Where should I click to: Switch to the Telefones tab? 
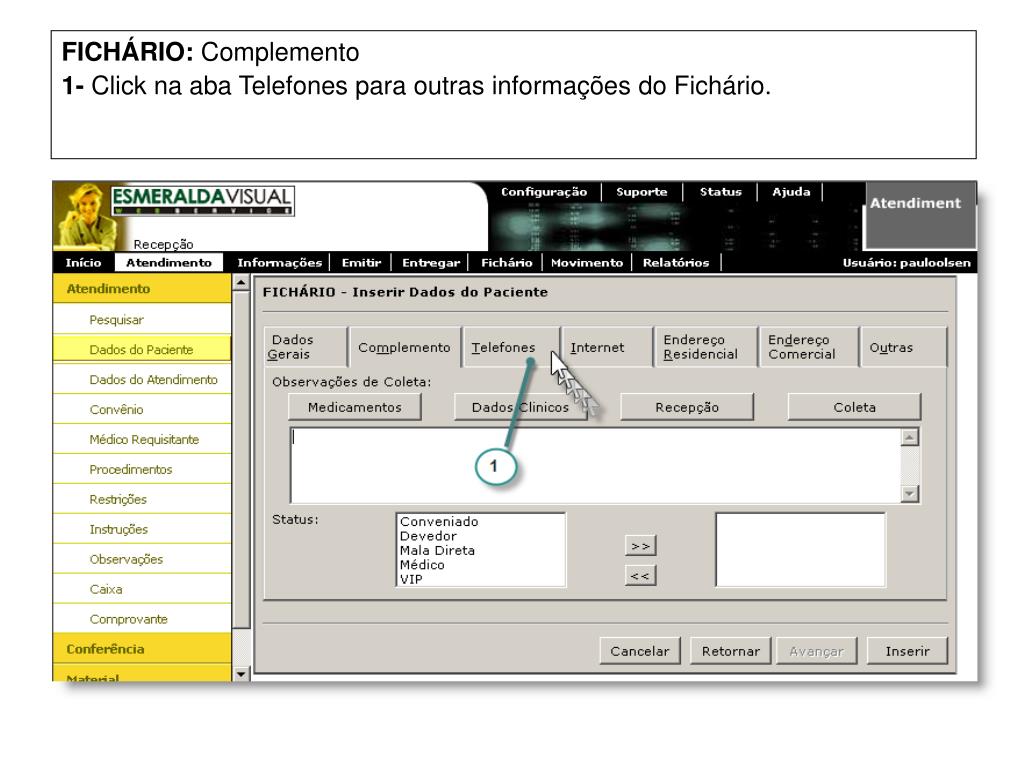(x=510, y=347)
